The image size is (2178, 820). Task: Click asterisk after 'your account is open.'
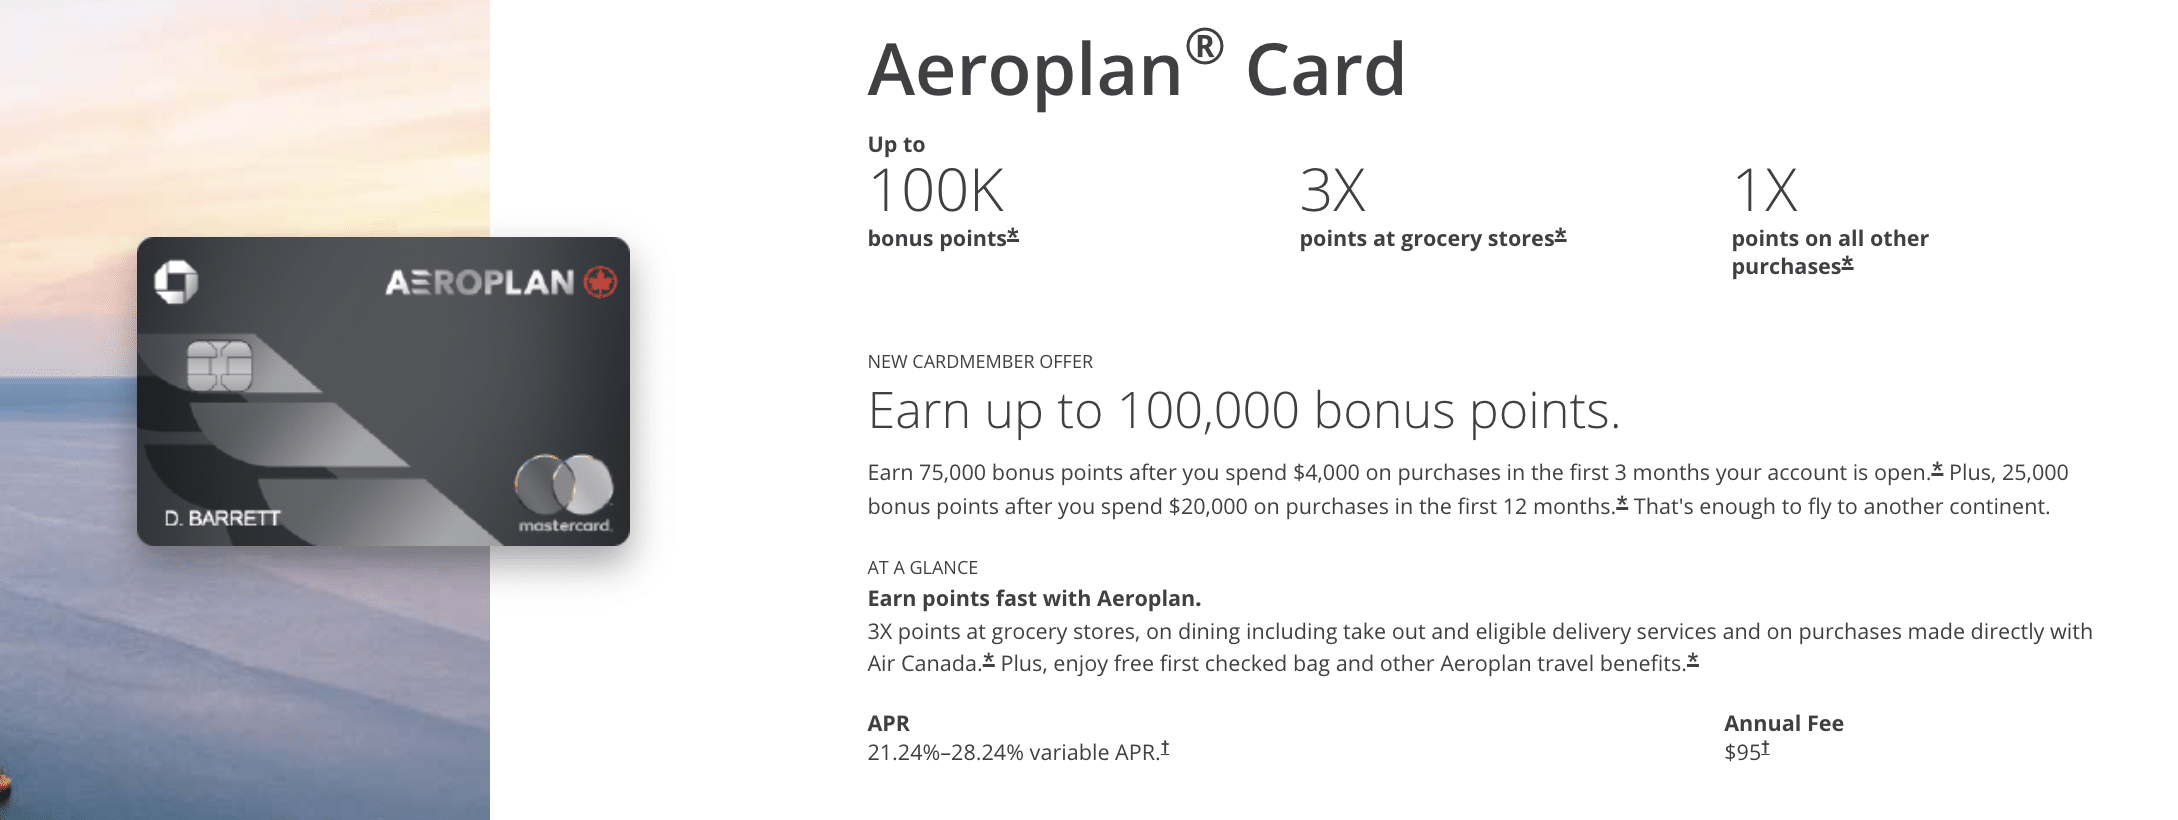click(1937, 469)
